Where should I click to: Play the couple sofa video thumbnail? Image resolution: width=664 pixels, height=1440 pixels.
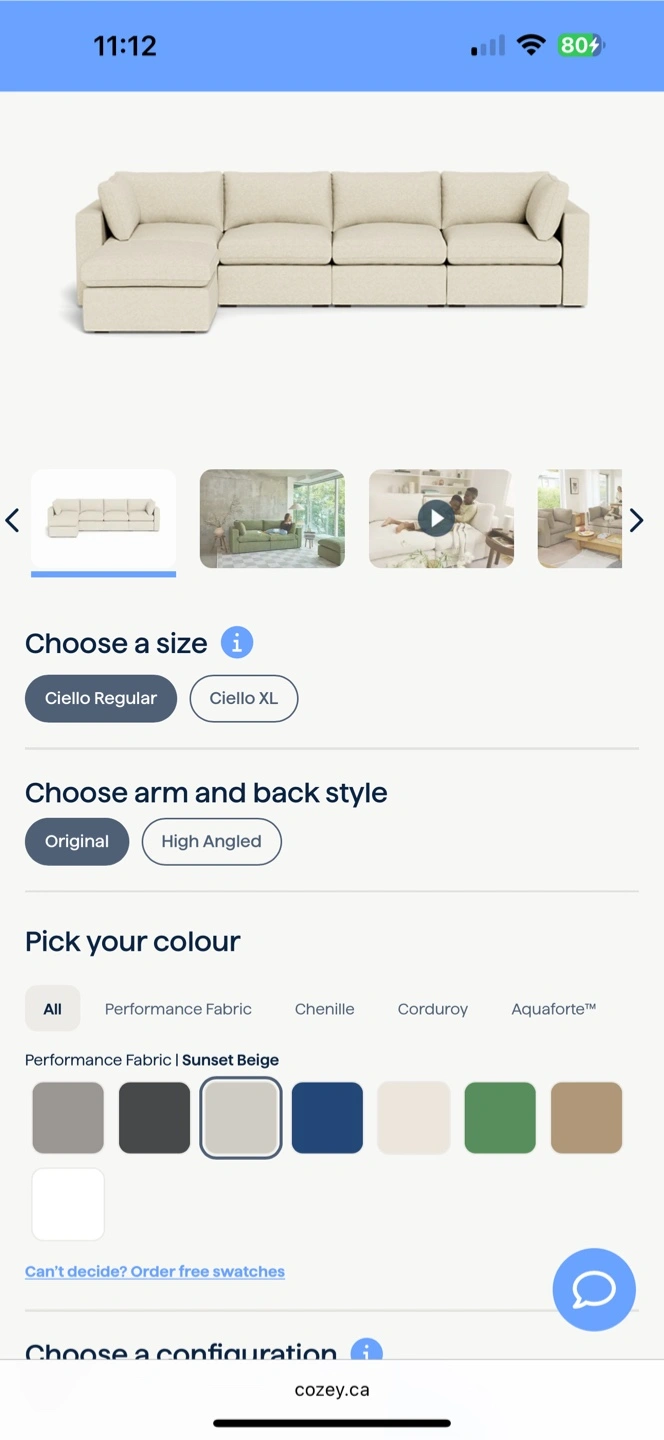(435, 519)
